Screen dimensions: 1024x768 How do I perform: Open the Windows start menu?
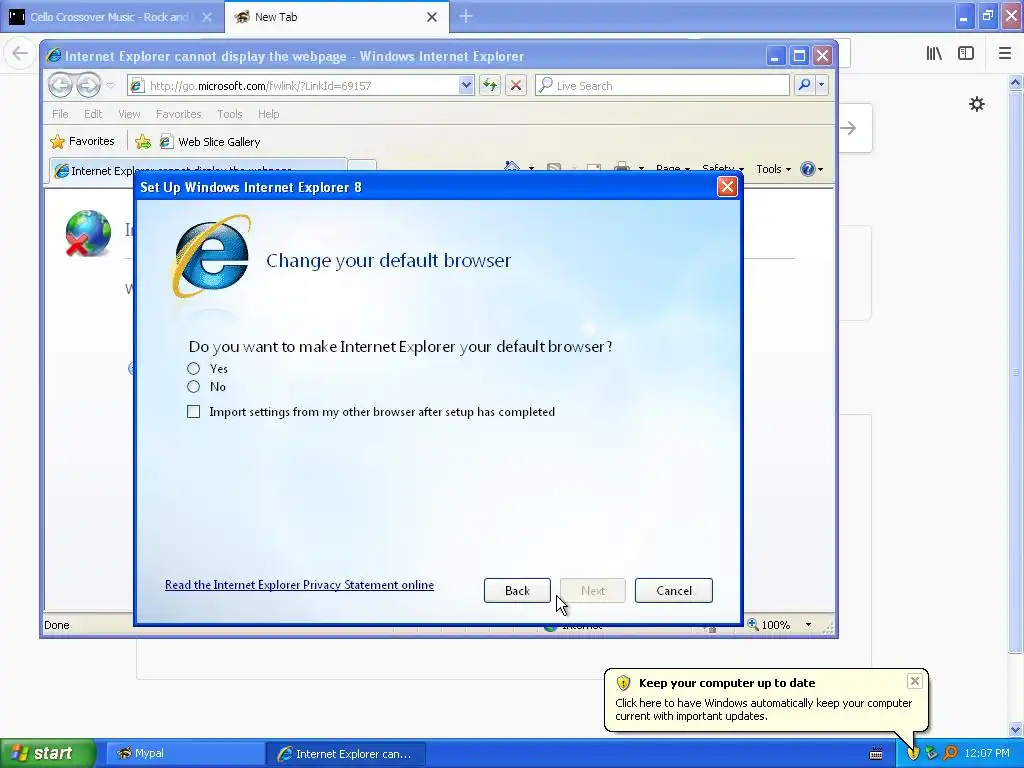[x=48, y=753]
